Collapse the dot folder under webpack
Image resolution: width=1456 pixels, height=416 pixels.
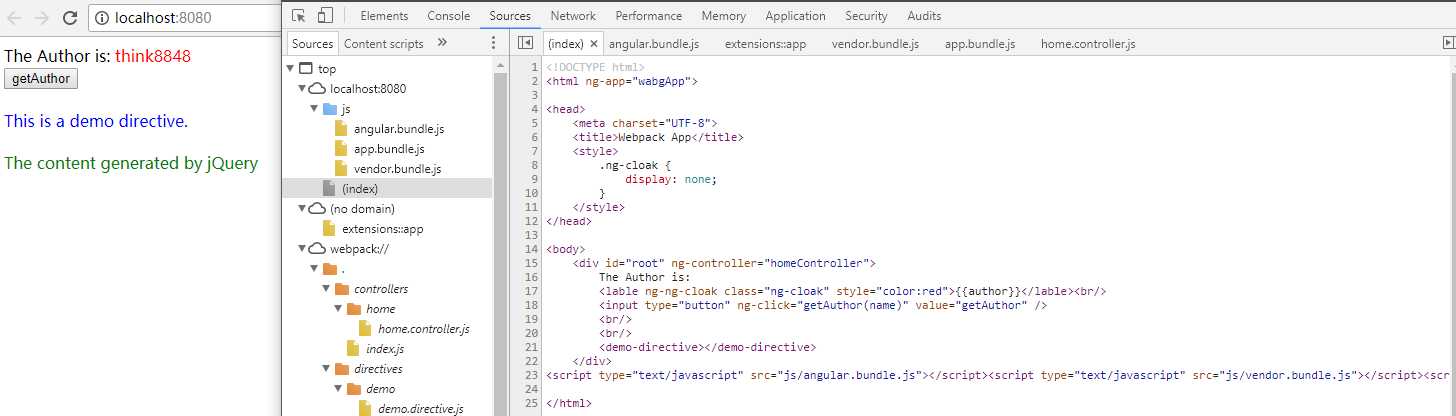pos(315,269)
